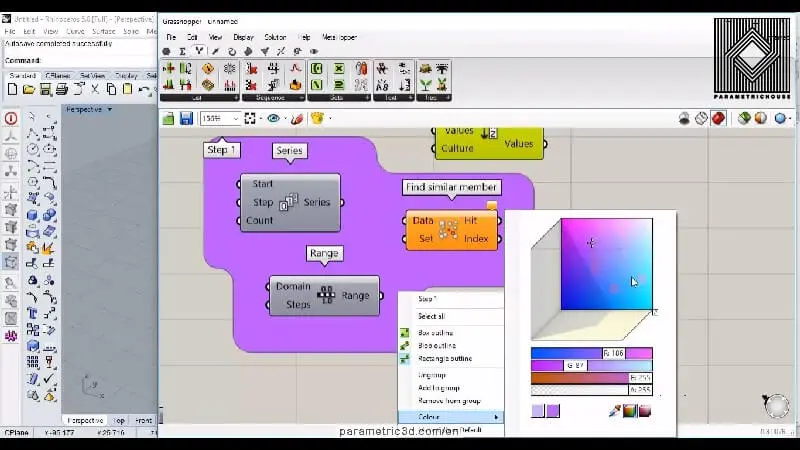The width and height of the screenshot is (800, 450).
Task: Click the Series component icon
Action: coord(288,203)
